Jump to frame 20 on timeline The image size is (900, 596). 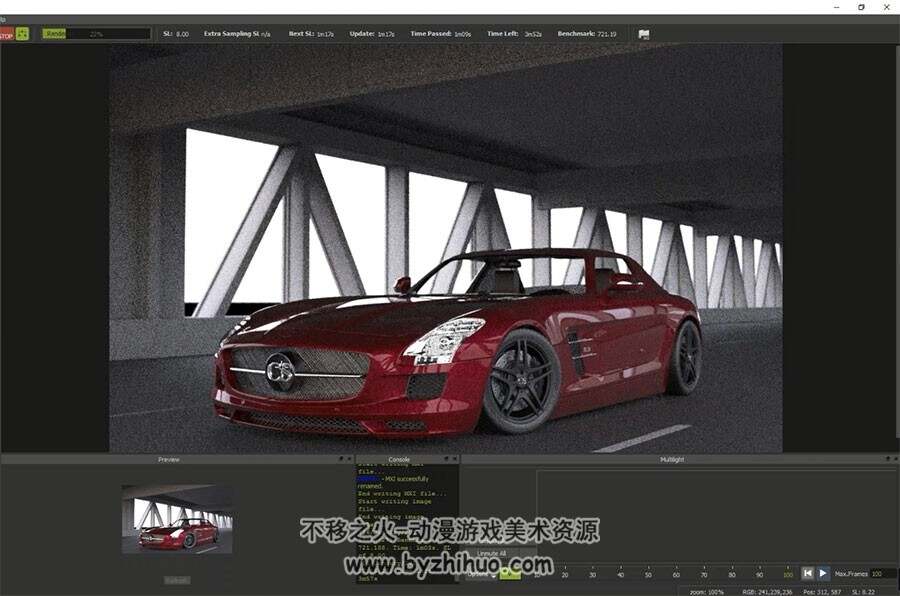click(x=565, y=575)
